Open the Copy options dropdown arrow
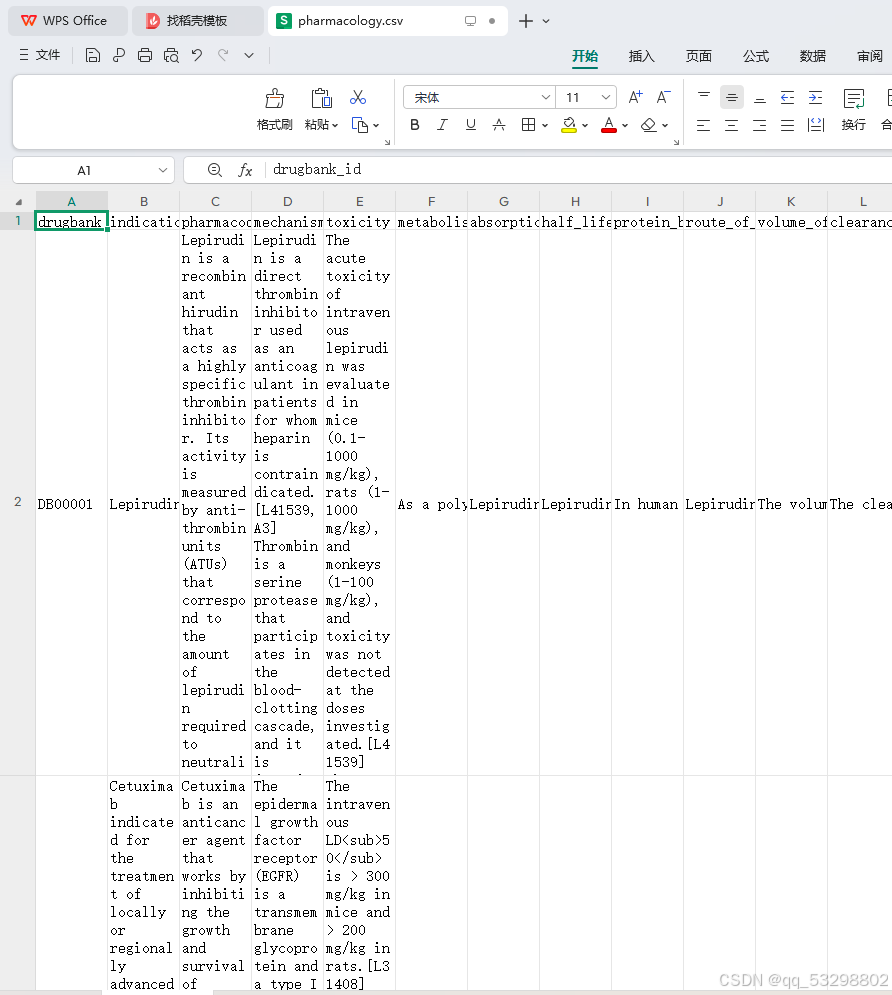The image size is (892, 995). click(x=376, y=126)
